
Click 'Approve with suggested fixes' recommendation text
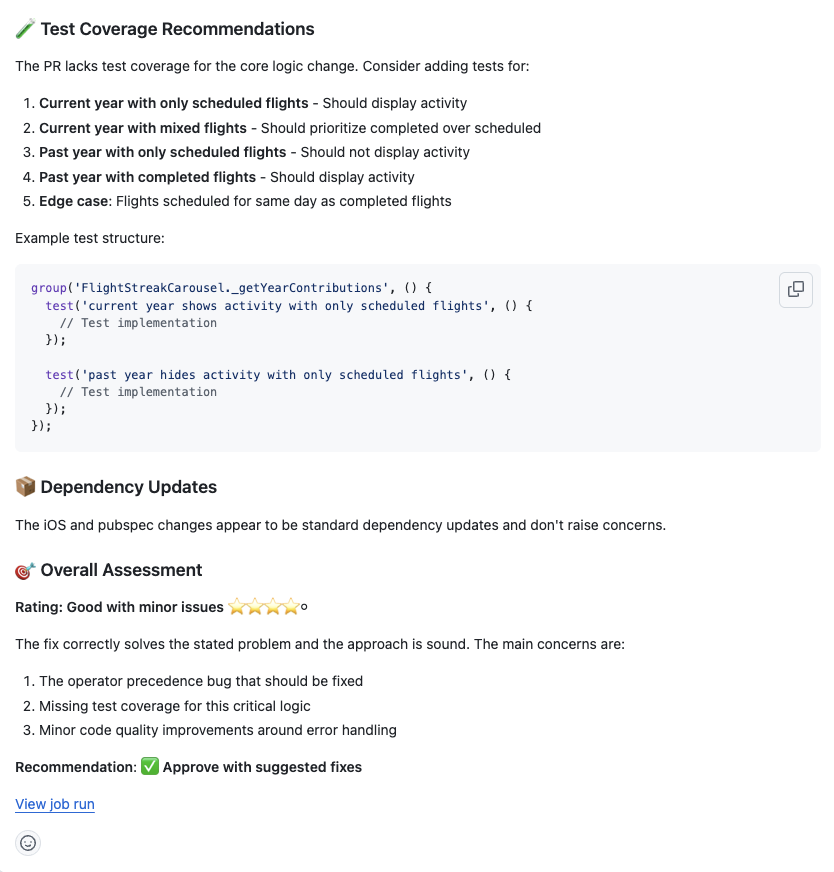[x=262, y=767]
